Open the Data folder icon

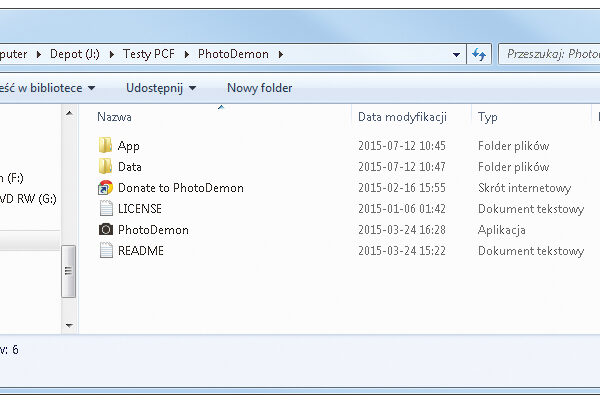(106, 167)
